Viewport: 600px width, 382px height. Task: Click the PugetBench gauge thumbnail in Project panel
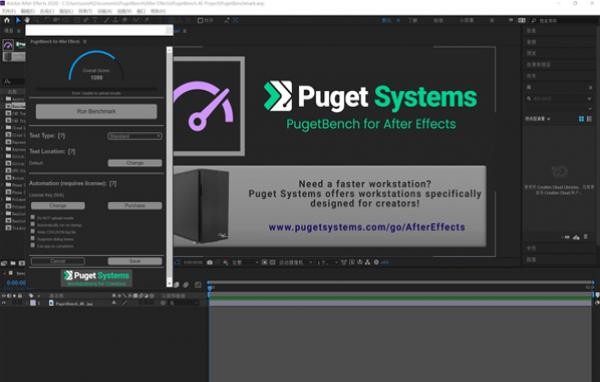(8, 45)
